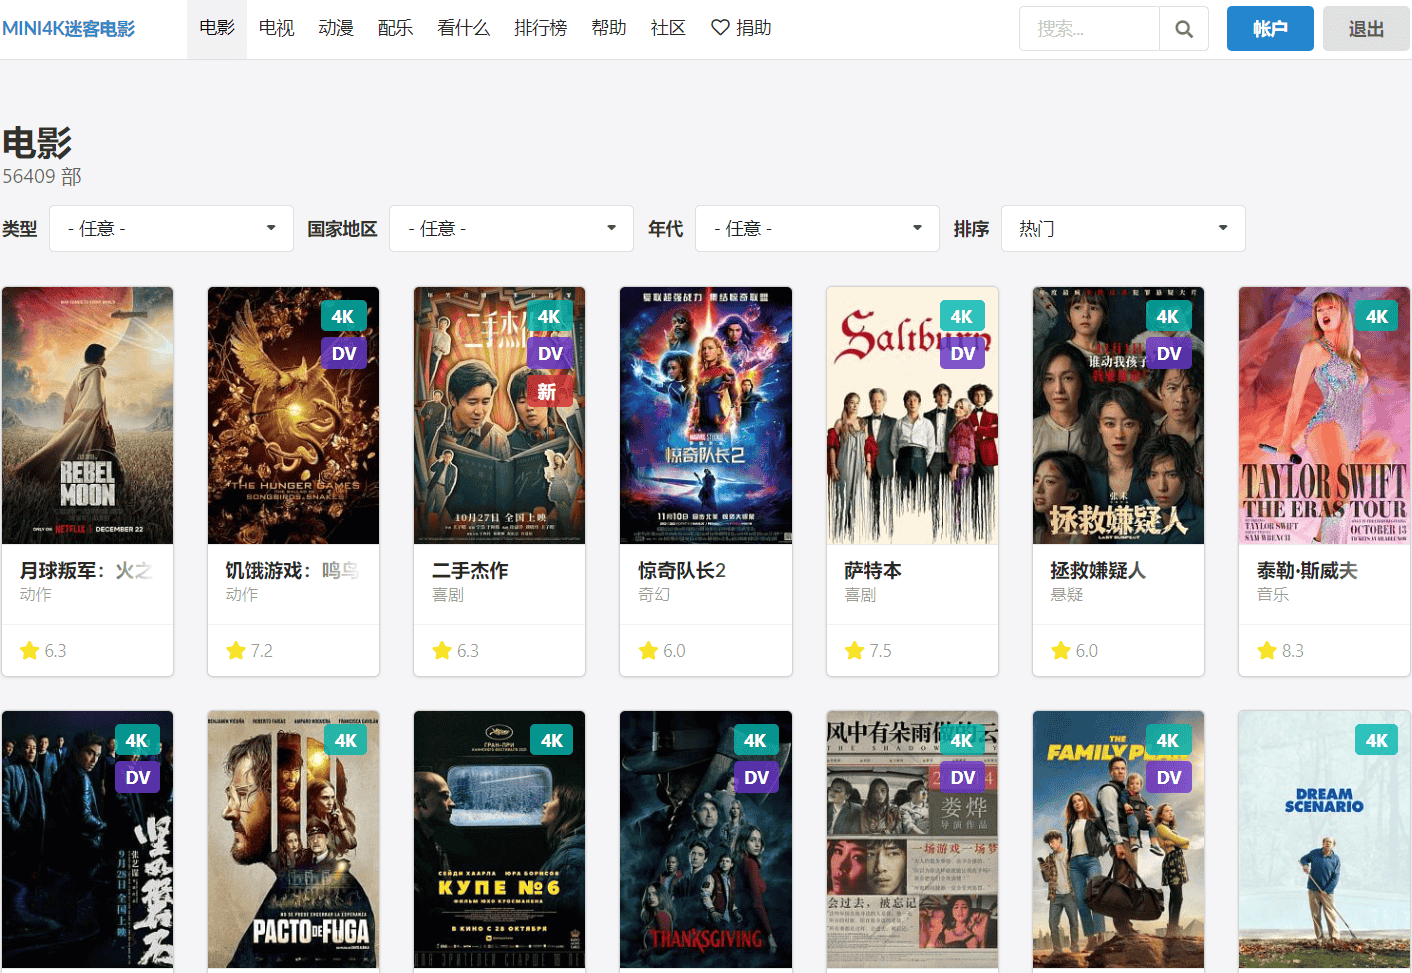Open the 二手杰作 title link
1412x973 pixels.
point(470,570)
